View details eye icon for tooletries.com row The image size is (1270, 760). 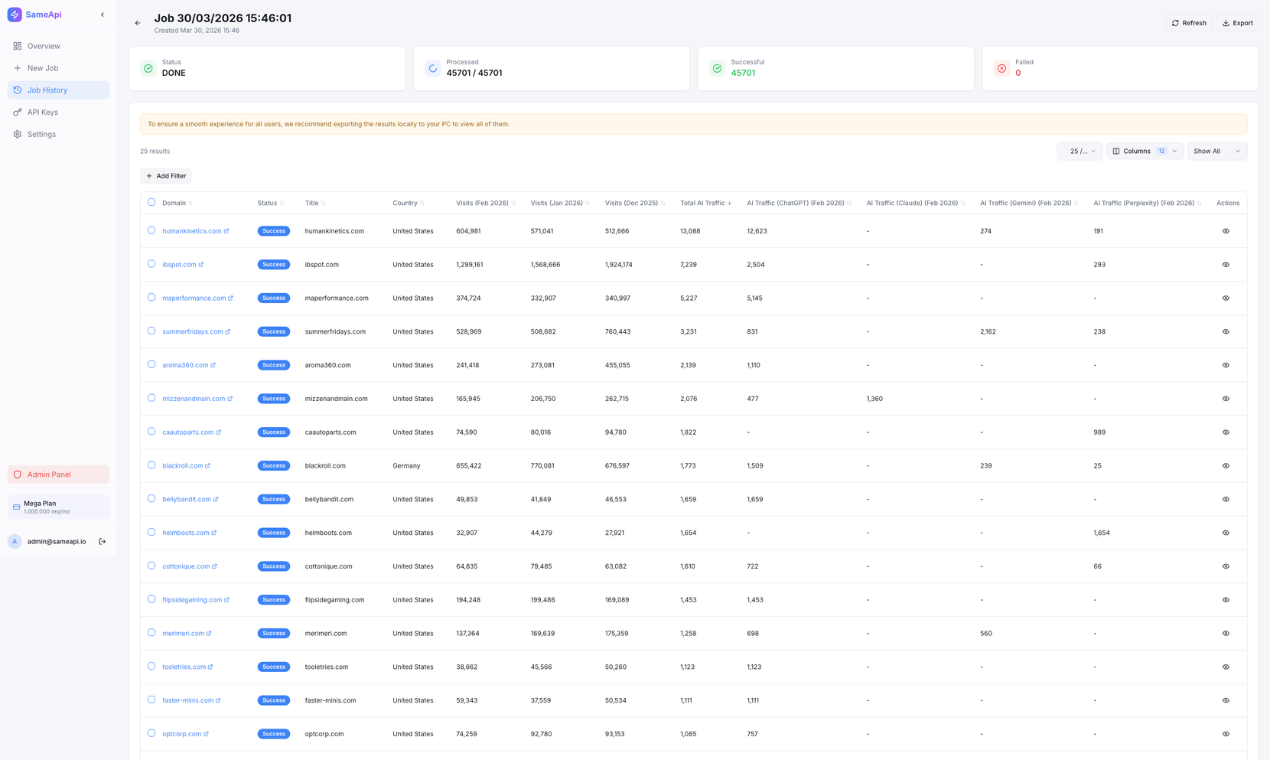click(x=1226, y=667)
